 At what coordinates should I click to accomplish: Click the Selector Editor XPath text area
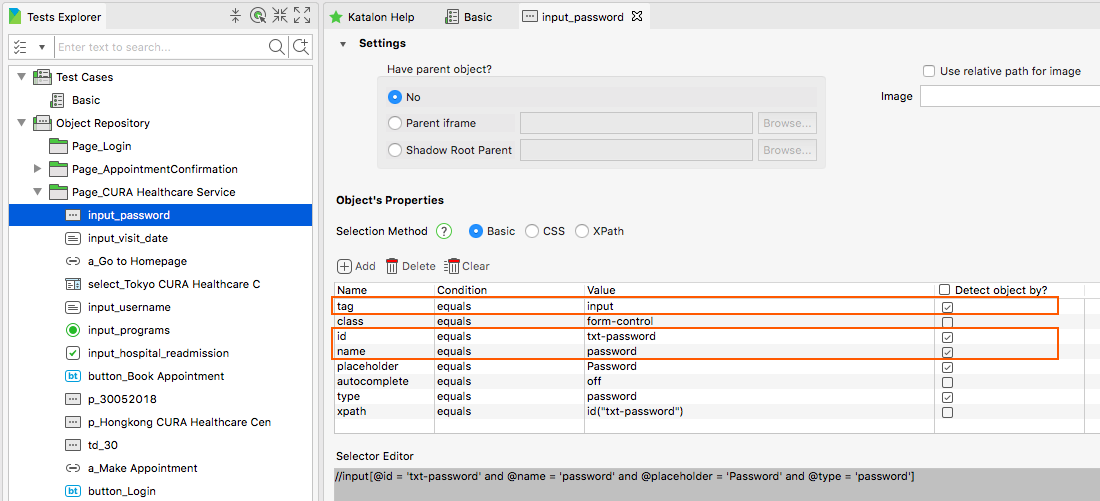[x=717, y=484]
